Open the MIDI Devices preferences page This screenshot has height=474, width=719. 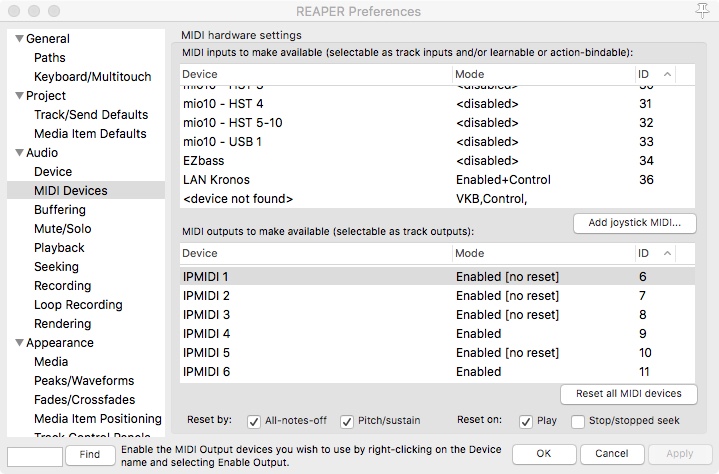click(x=70, y=191)
